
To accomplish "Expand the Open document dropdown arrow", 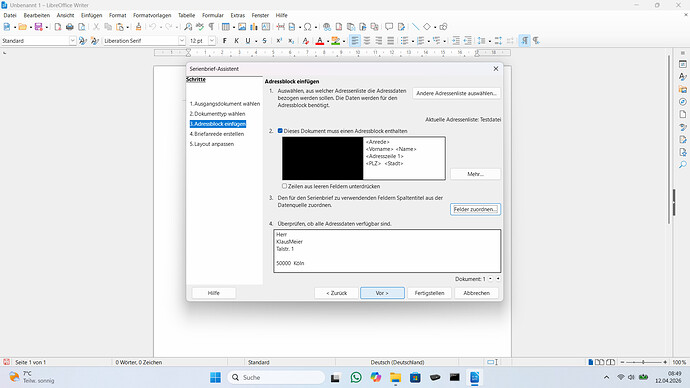I will tap(30, 27).
